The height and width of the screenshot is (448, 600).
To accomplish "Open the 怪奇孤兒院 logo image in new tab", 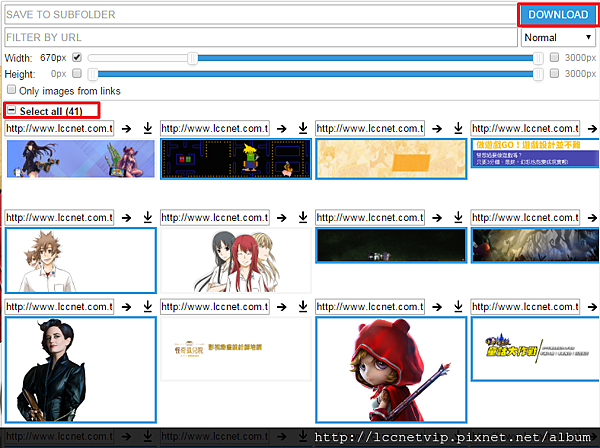I will coord(282,307).
